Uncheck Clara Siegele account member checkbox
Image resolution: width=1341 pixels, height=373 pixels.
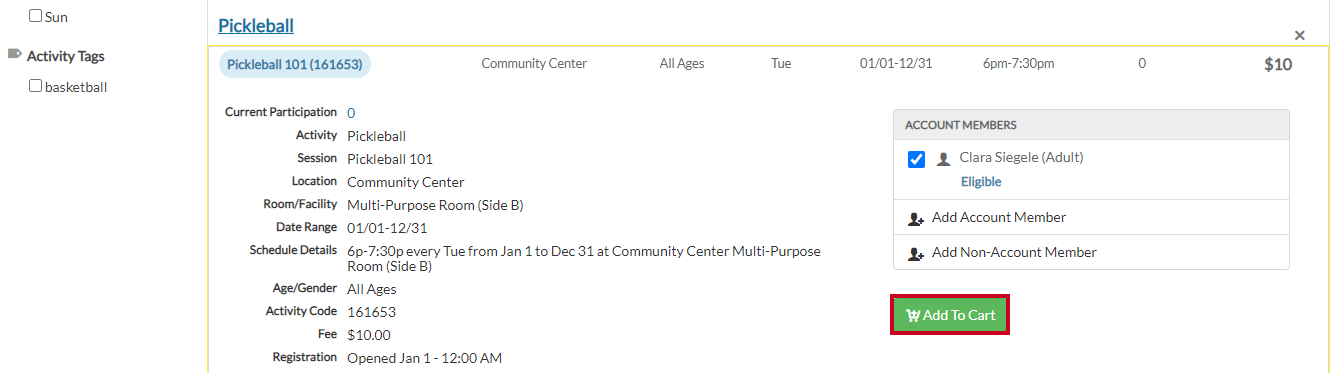click(x=916, y=159)
